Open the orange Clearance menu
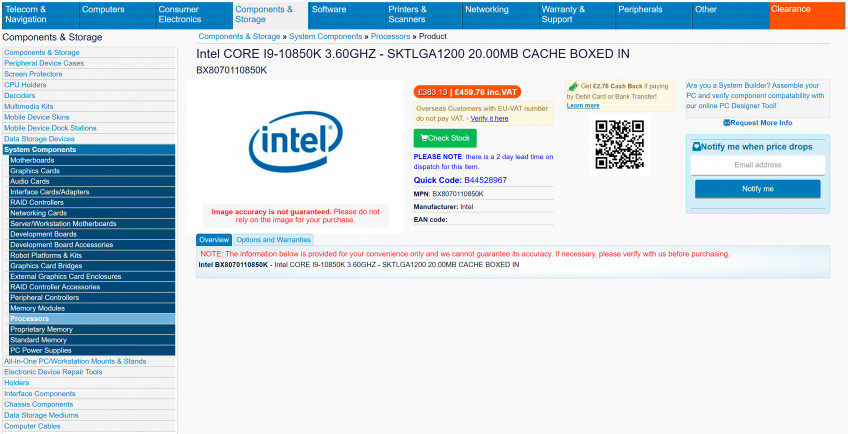This screenshot has height=434, width=848. (x=807, y=15)
